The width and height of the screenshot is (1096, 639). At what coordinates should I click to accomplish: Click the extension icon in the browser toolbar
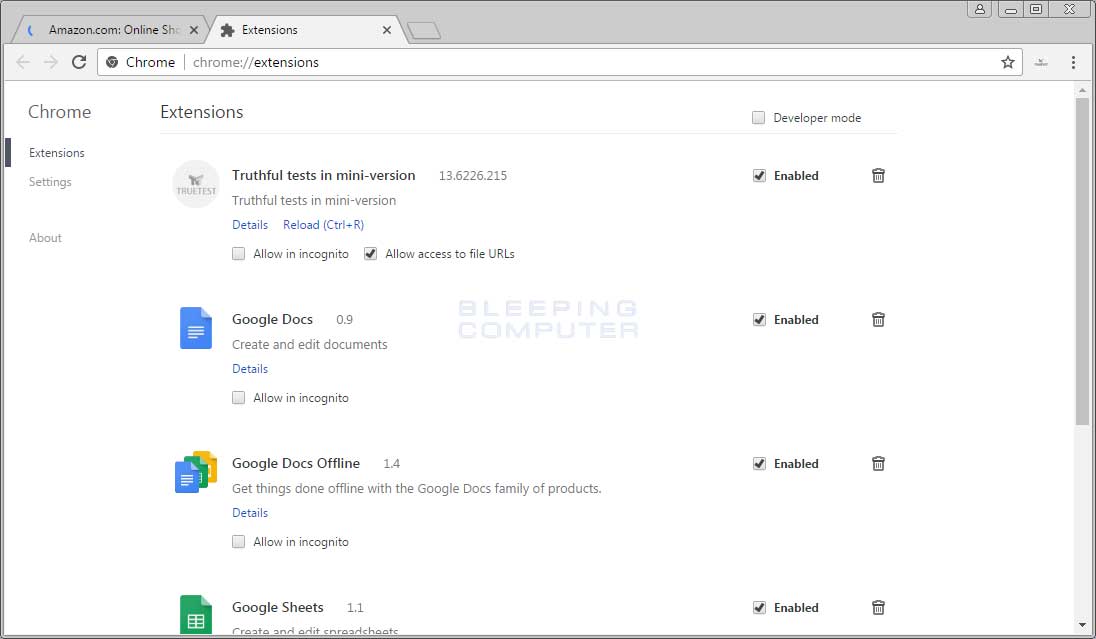tap(1041, 62)
